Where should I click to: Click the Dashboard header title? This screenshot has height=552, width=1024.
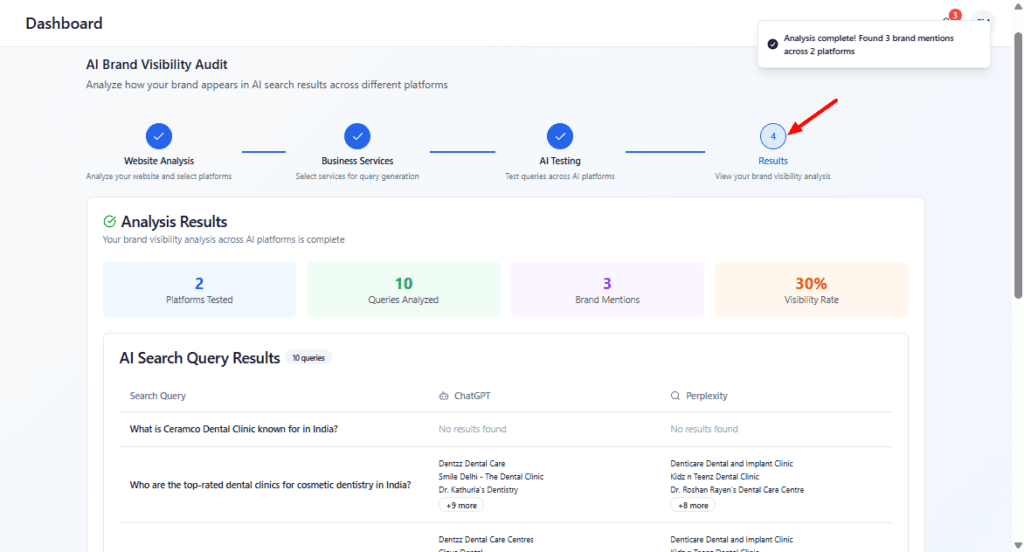click(x=64, y=23)
